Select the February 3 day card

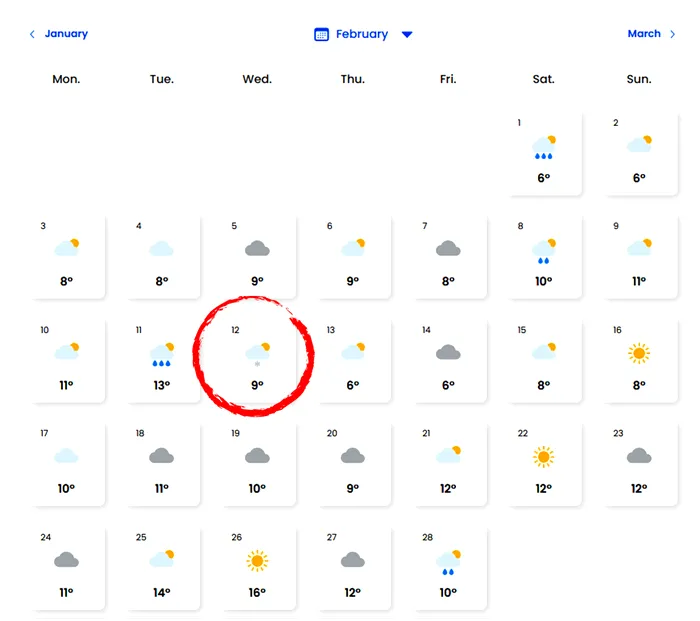pos(67,256)
